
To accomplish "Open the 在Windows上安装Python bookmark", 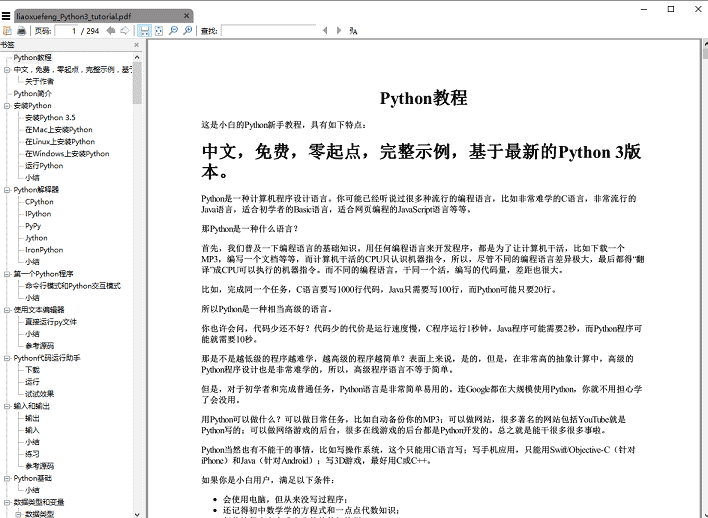I will pyautogui.click(x=67, y=154).
